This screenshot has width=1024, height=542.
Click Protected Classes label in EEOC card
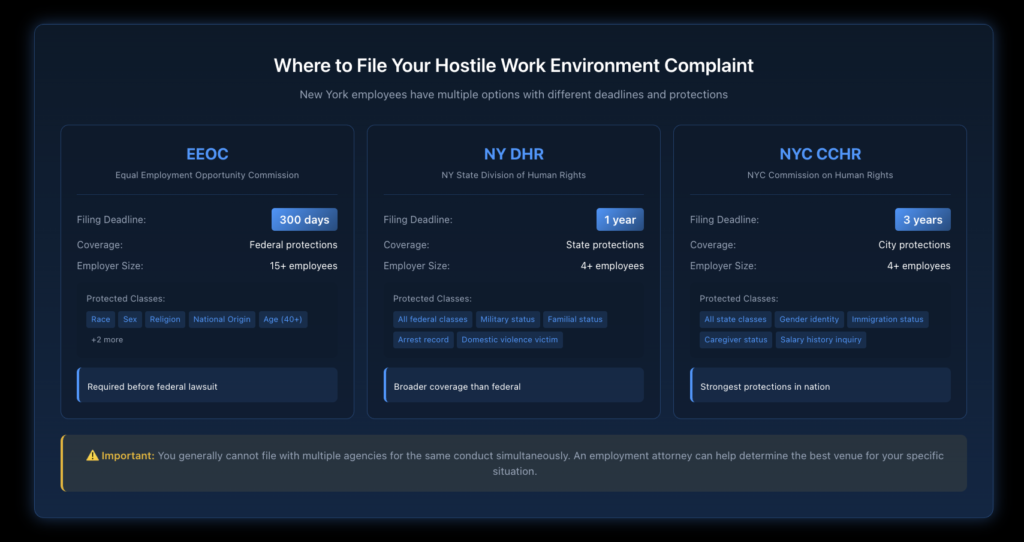125,298
